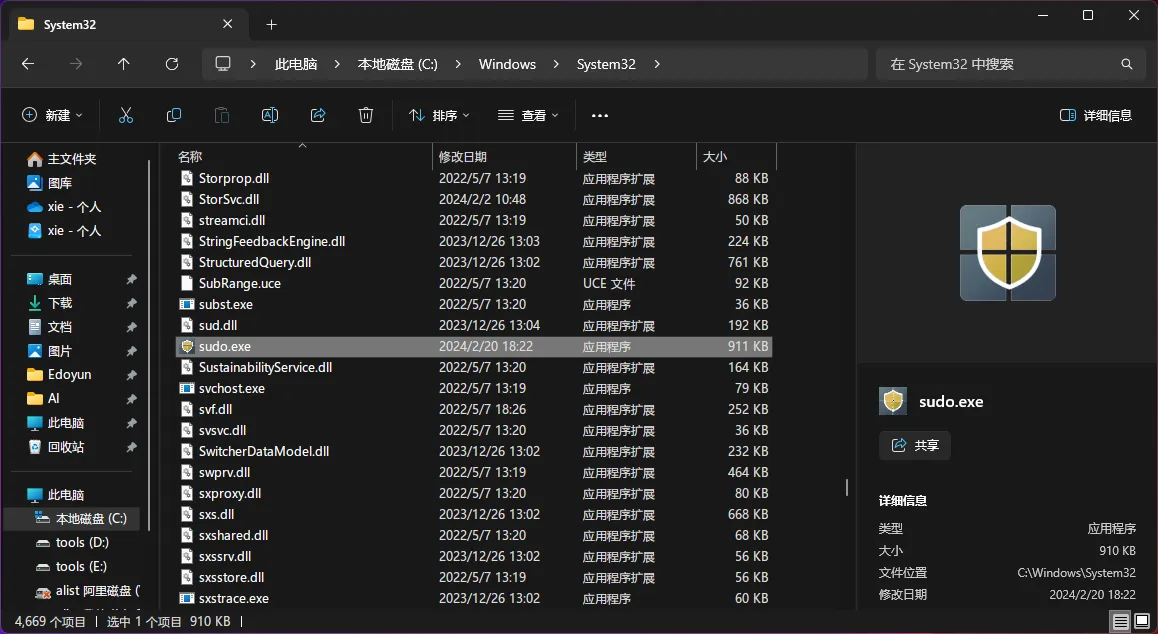Click the Copy icon in toolbar
This screenshot has height=634, width=1158.
coord(174,115)
